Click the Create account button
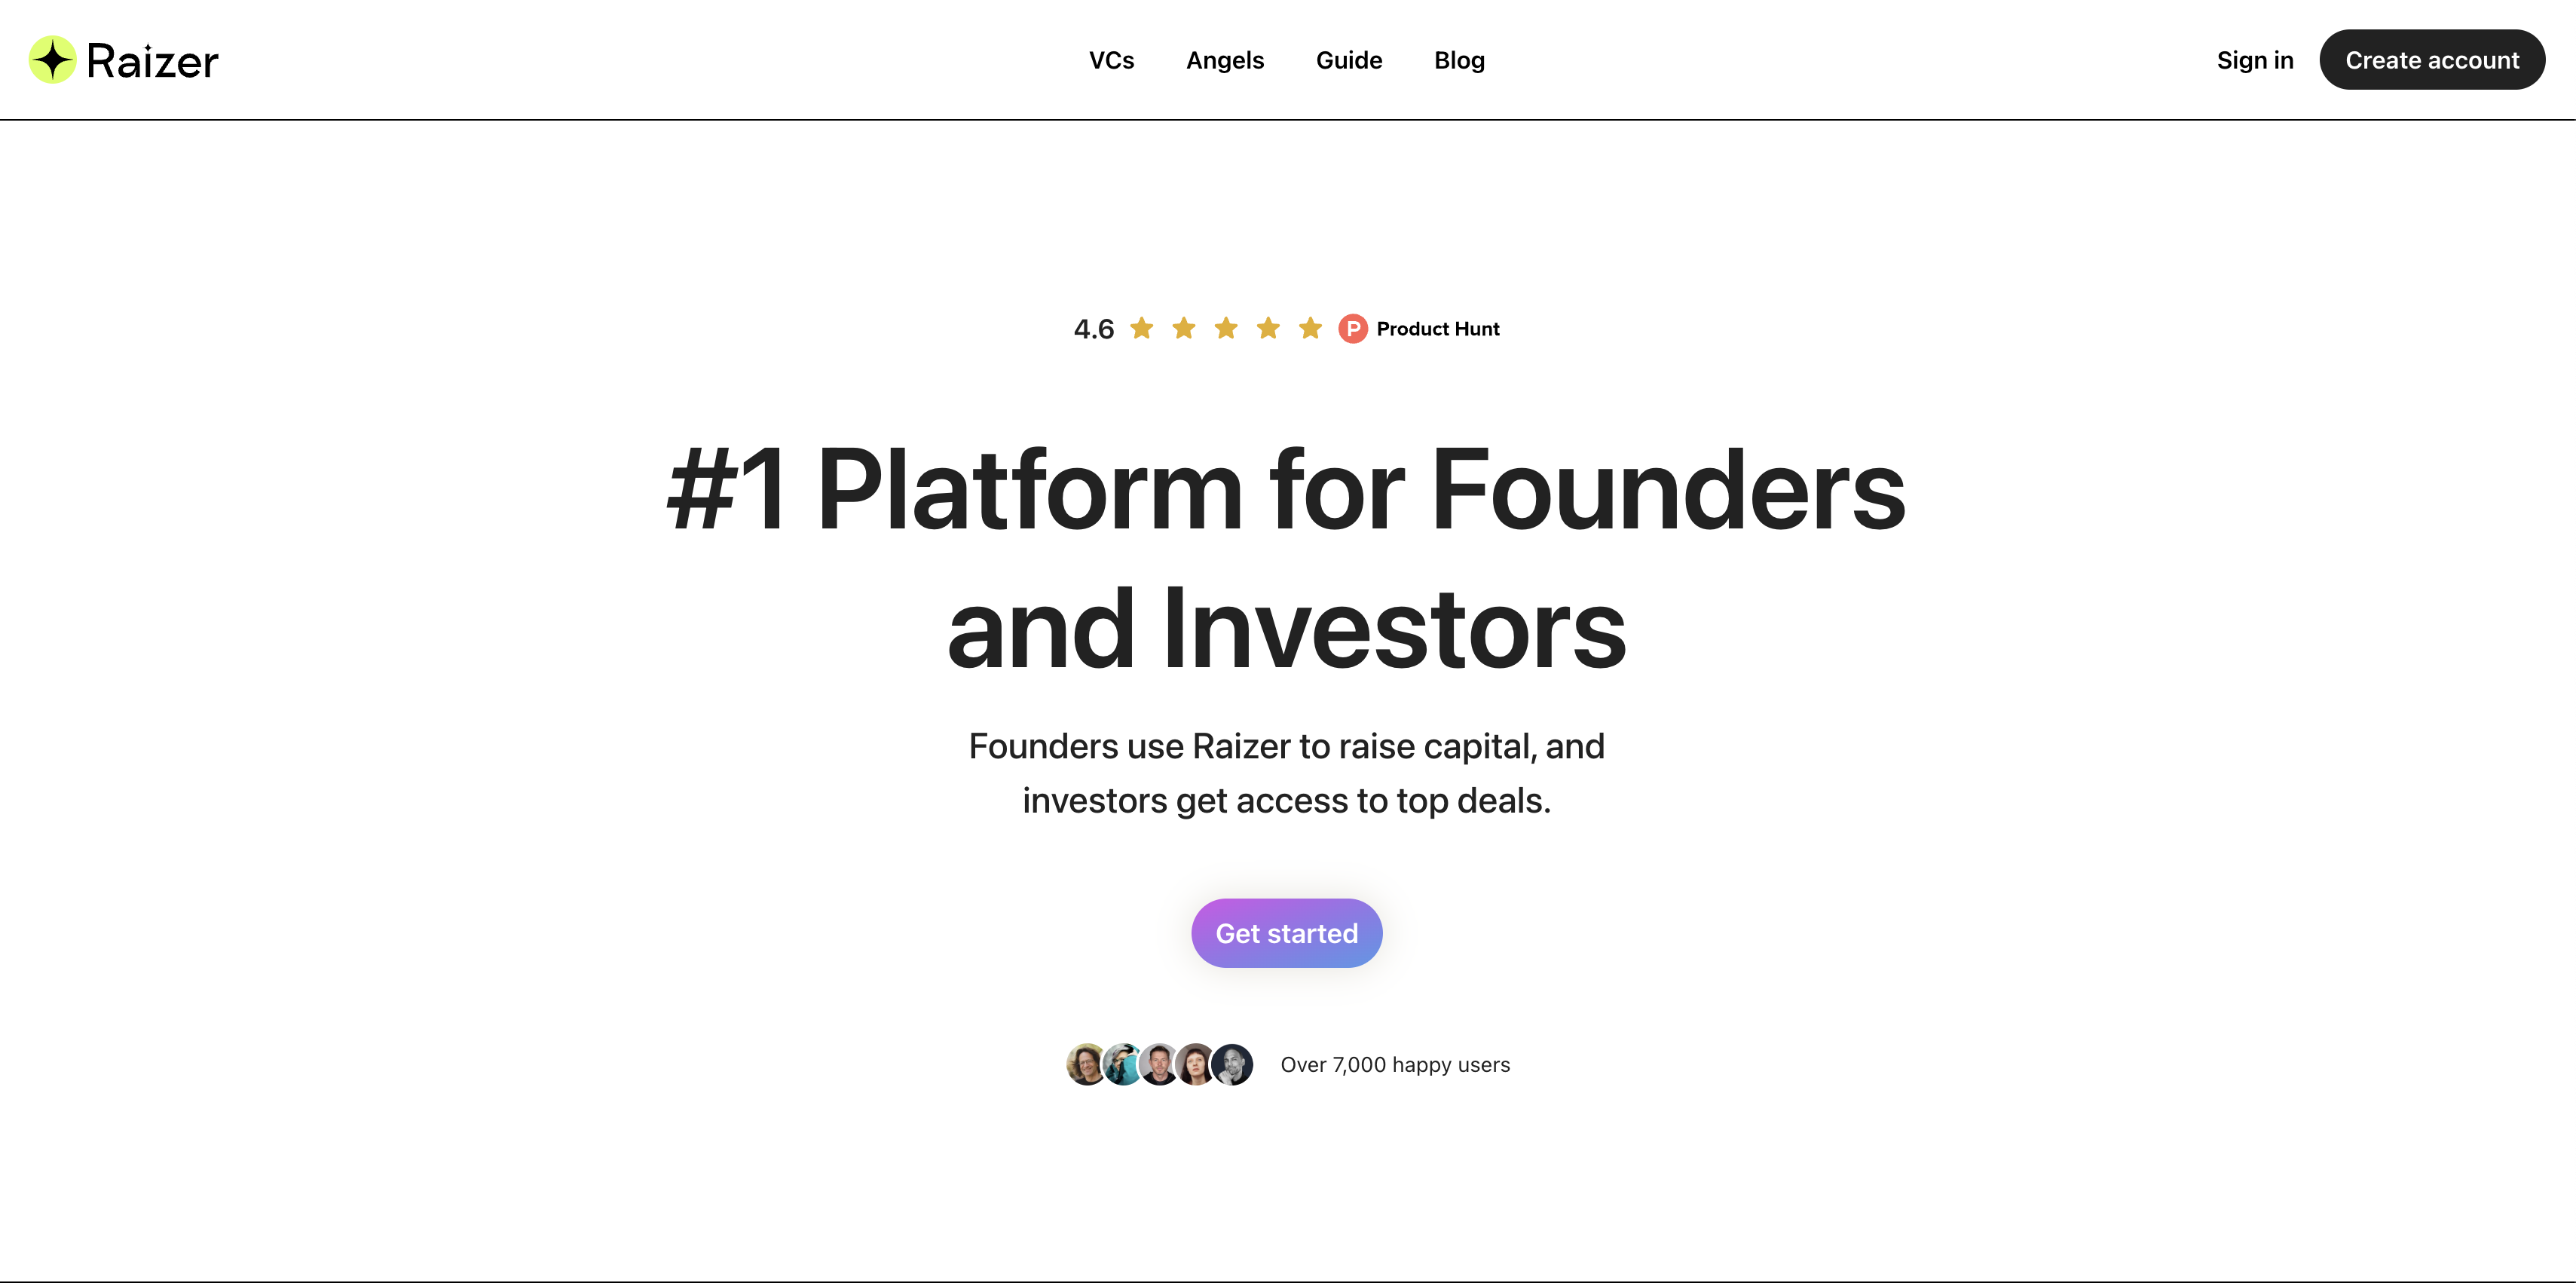 point(2432,60)
